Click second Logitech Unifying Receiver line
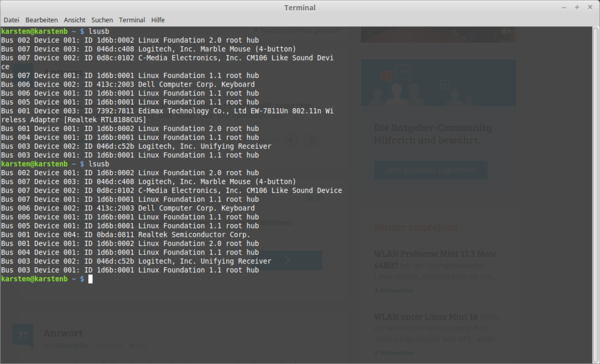 136,261
